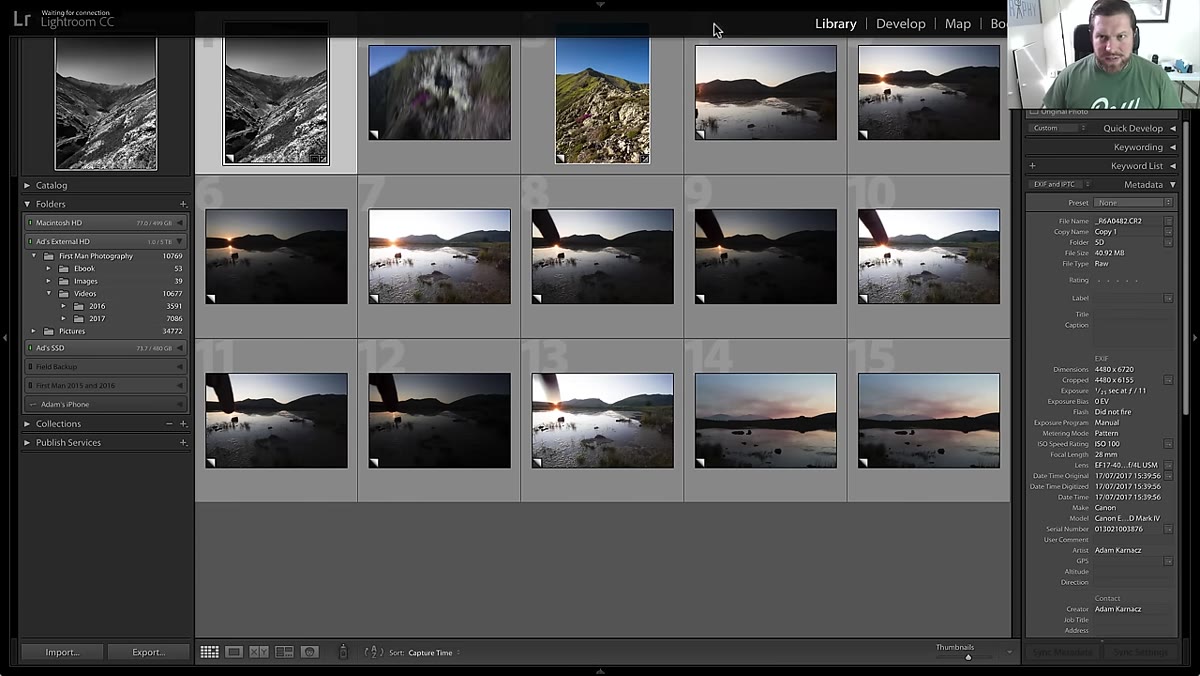Screen dimensions: 1200x676
Task: Click the Copy Name field showing Copy 1
Action: click(x=1127, y=232)
